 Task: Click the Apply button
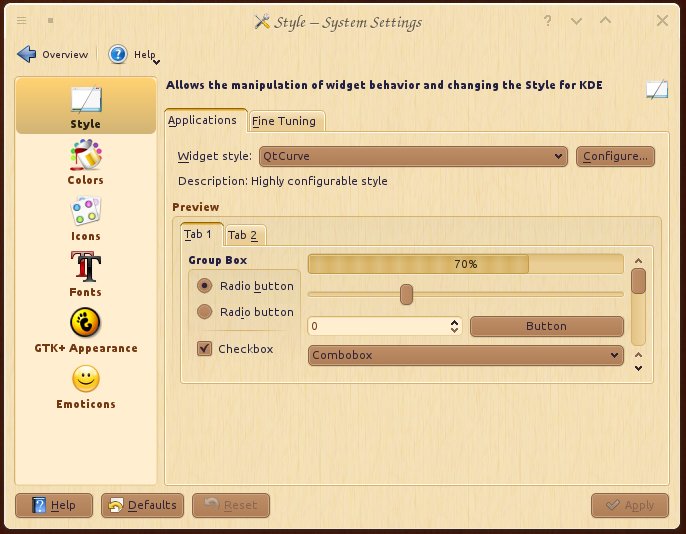point(630,505)
